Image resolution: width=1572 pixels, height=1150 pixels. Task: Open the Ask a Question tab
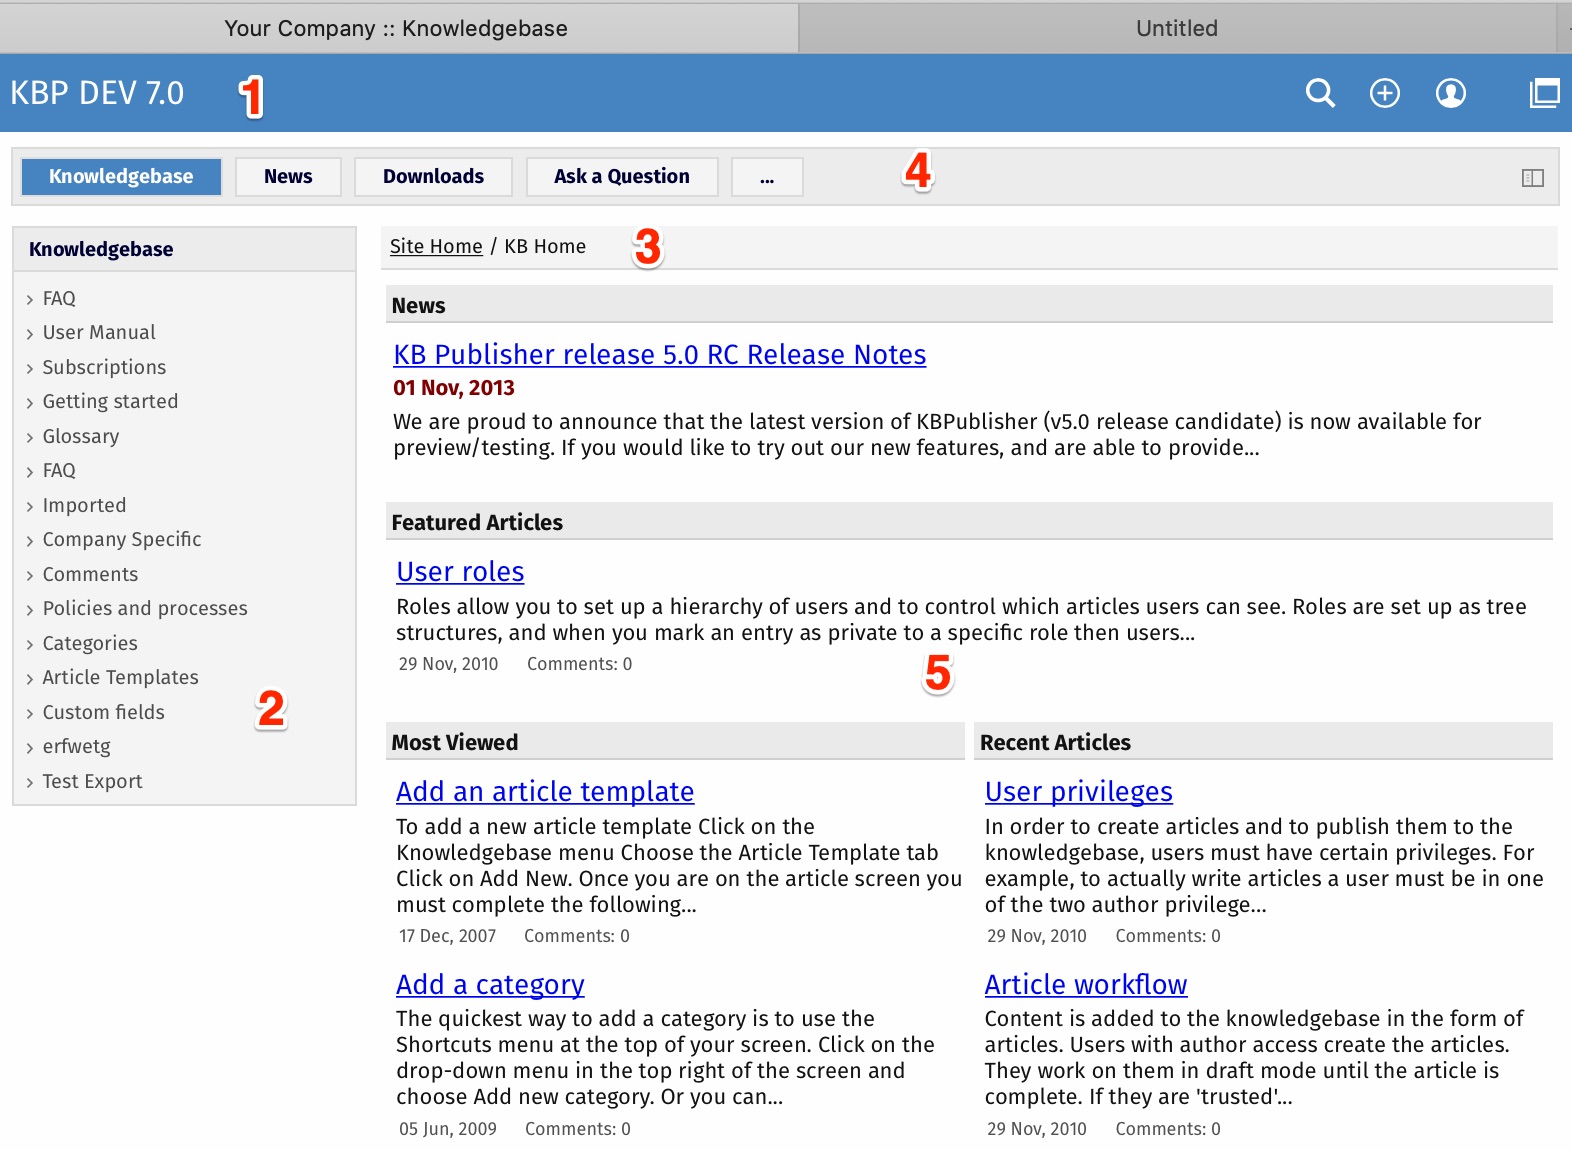[622, 177]
